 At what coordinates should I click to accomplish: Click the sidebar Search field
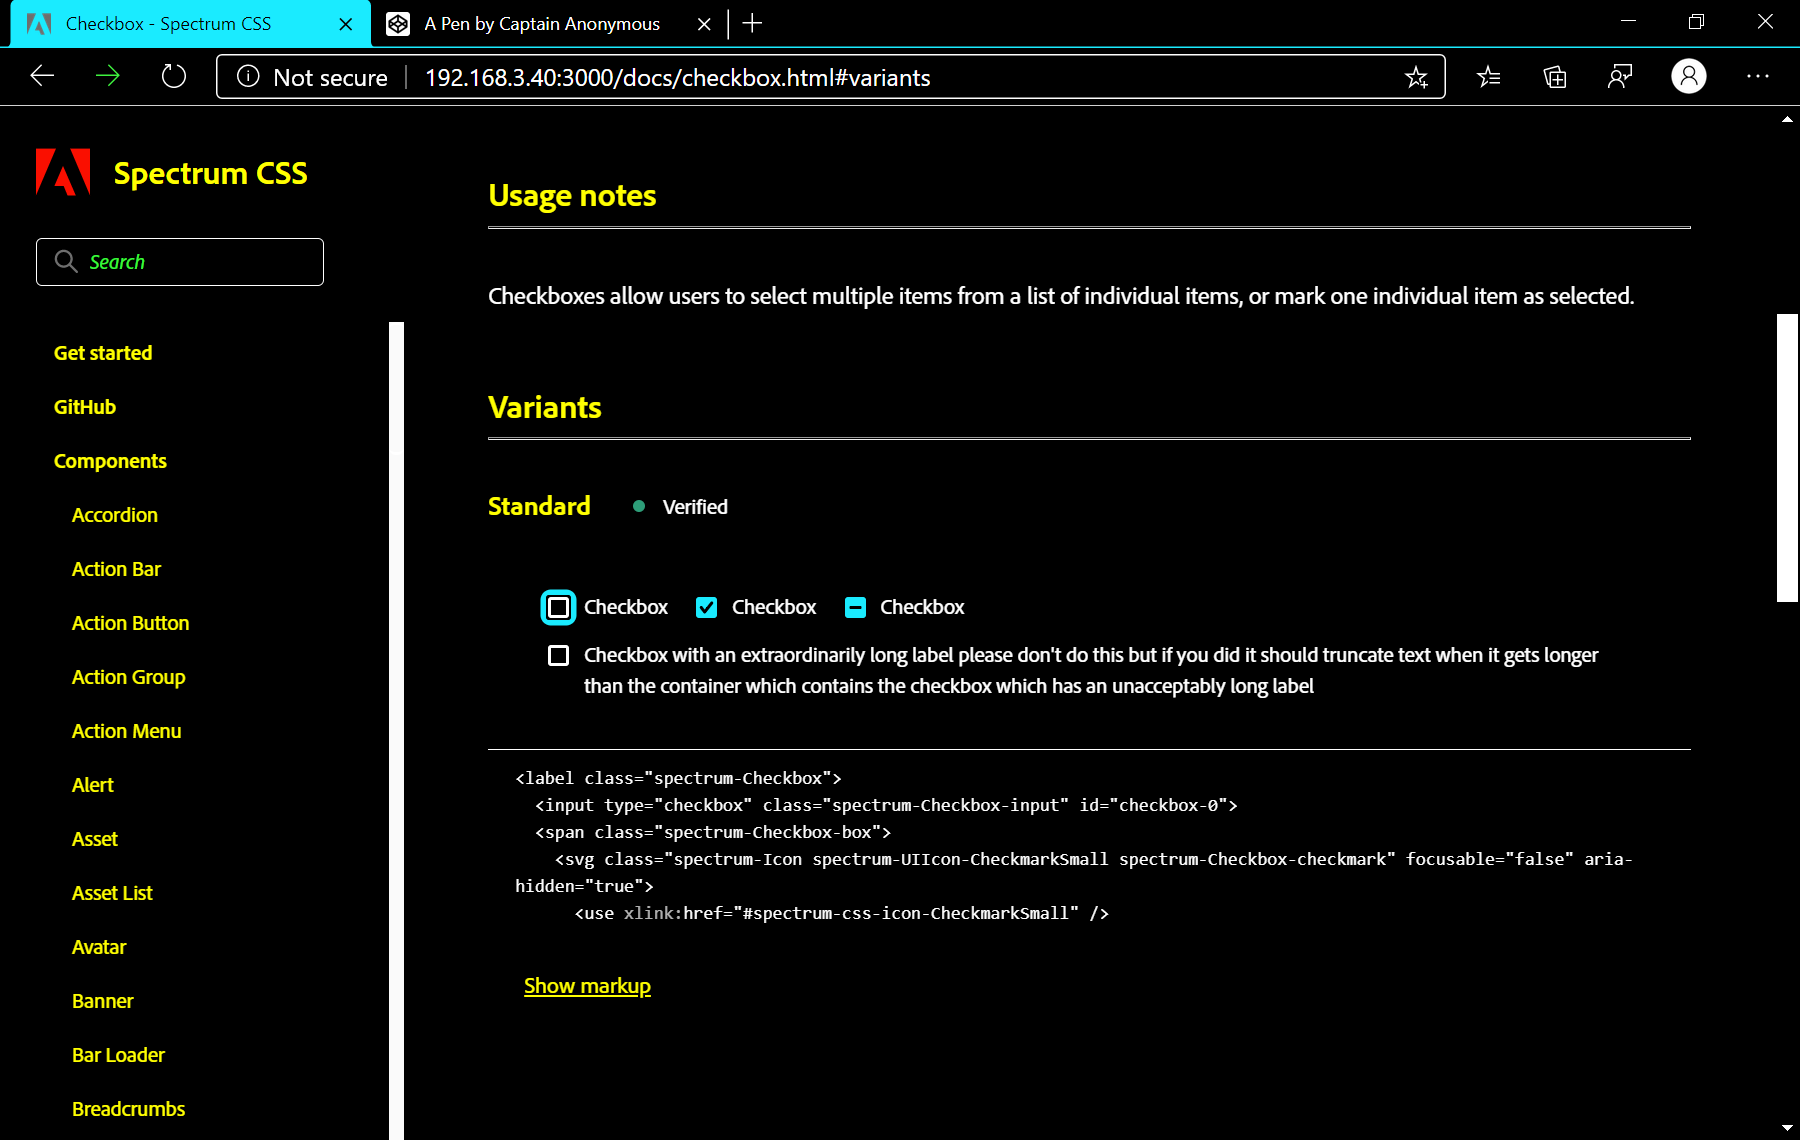pyautogui.click(x=180, y=262)
